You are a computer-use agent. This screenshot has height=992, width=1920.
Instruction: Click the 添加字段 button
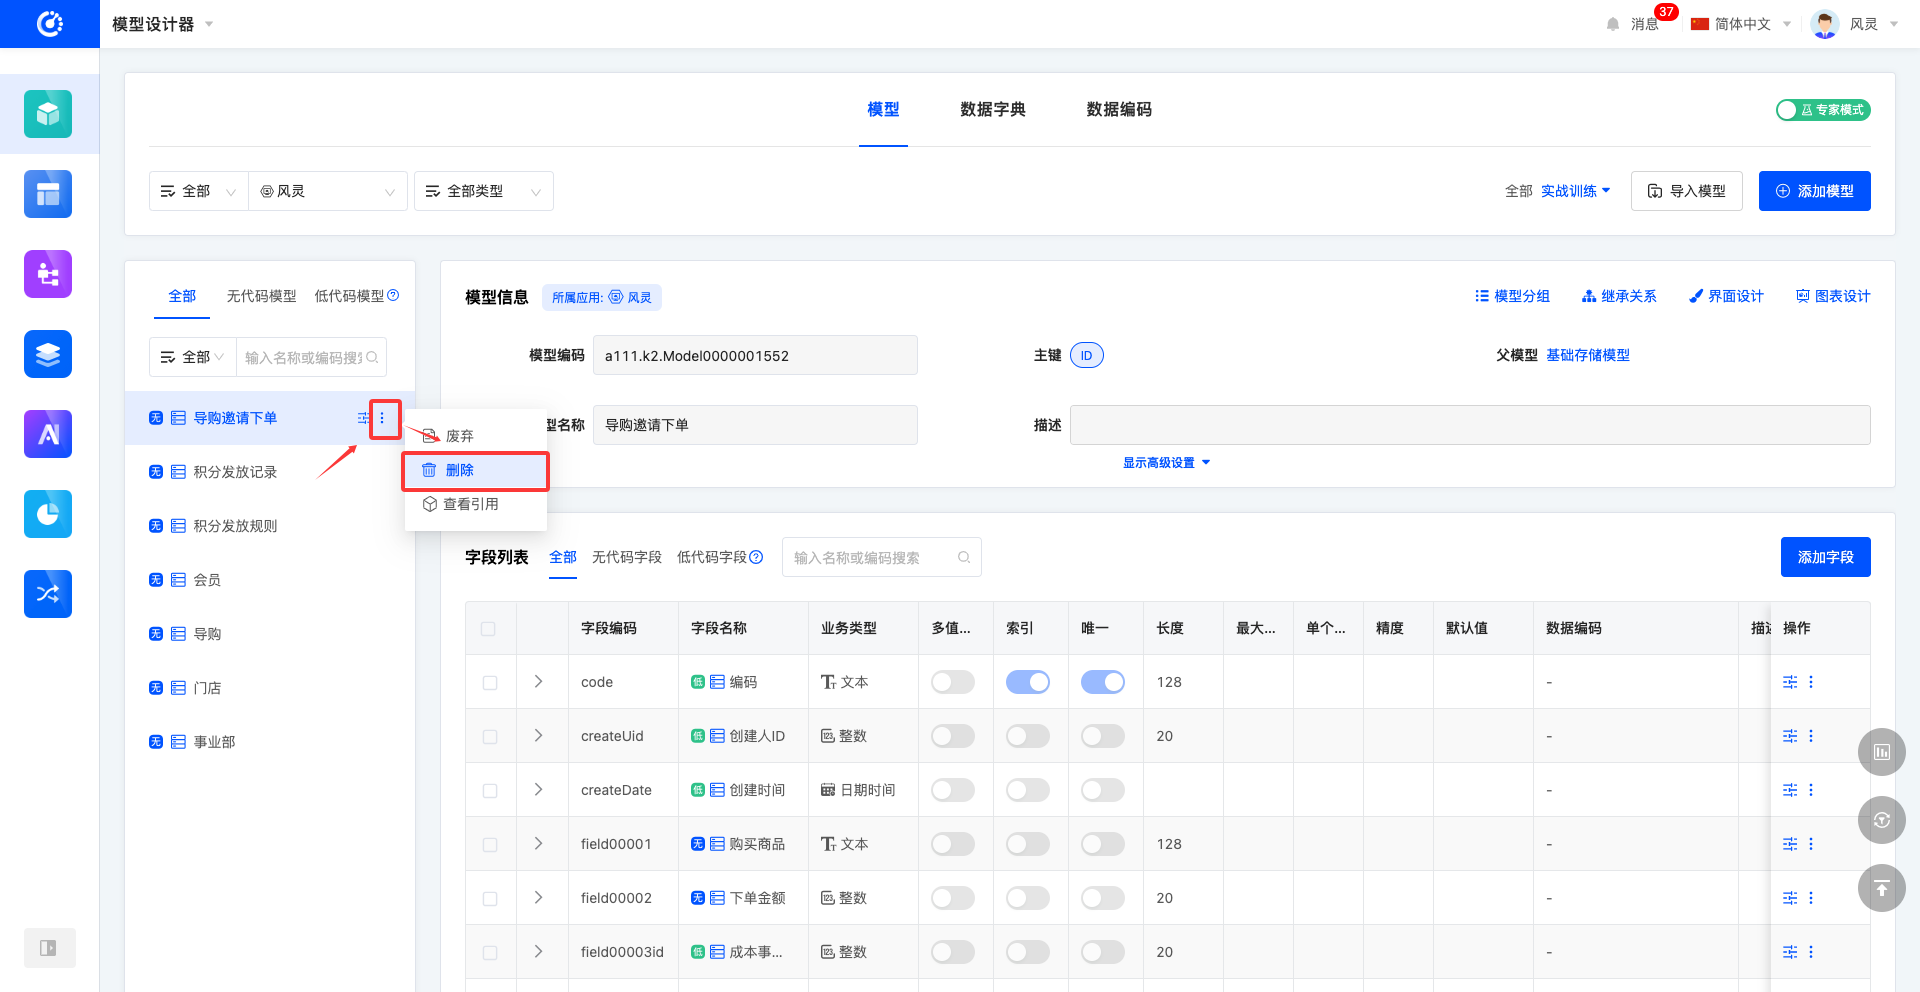point(1826,557)
